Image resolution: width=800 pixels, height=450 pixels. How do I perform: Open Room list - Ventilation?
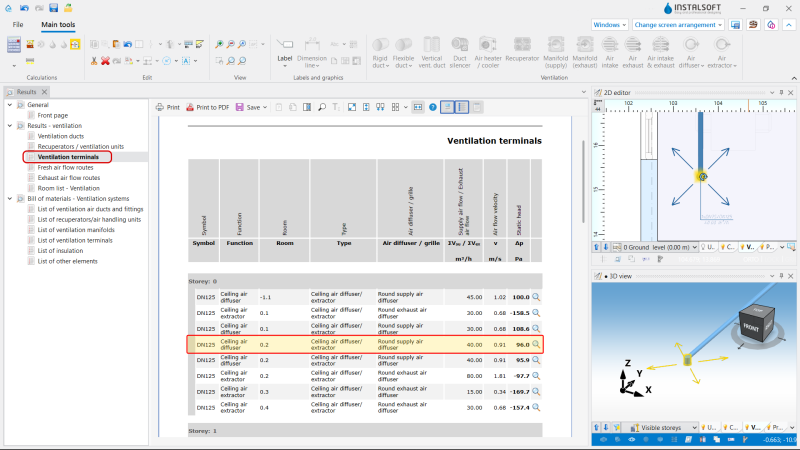[x=68, y=188]
